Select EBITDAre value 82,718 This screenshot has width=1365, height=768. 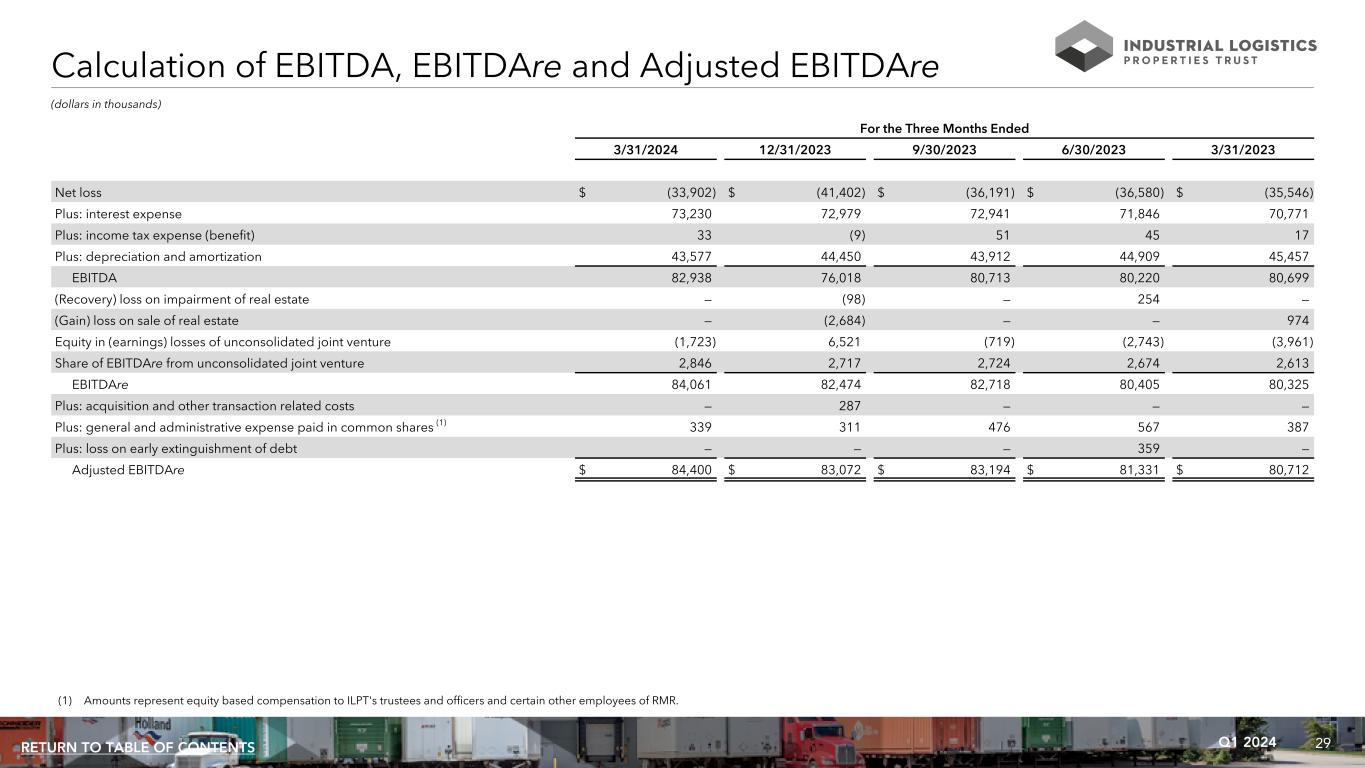coord(990,384)
